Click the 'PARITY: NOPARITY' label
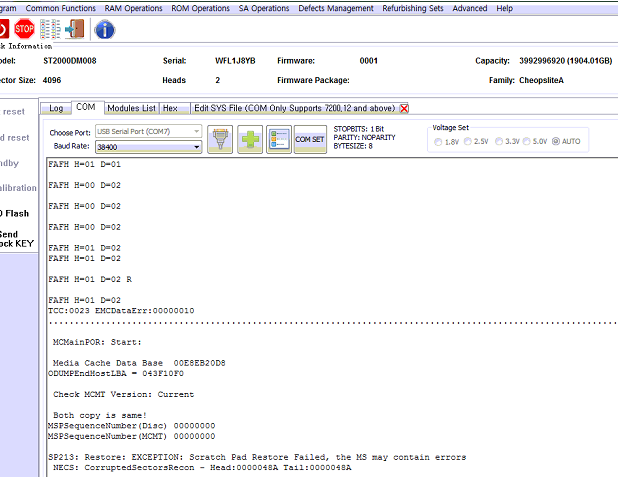This screenshot has height=477, width=618. 364,138
